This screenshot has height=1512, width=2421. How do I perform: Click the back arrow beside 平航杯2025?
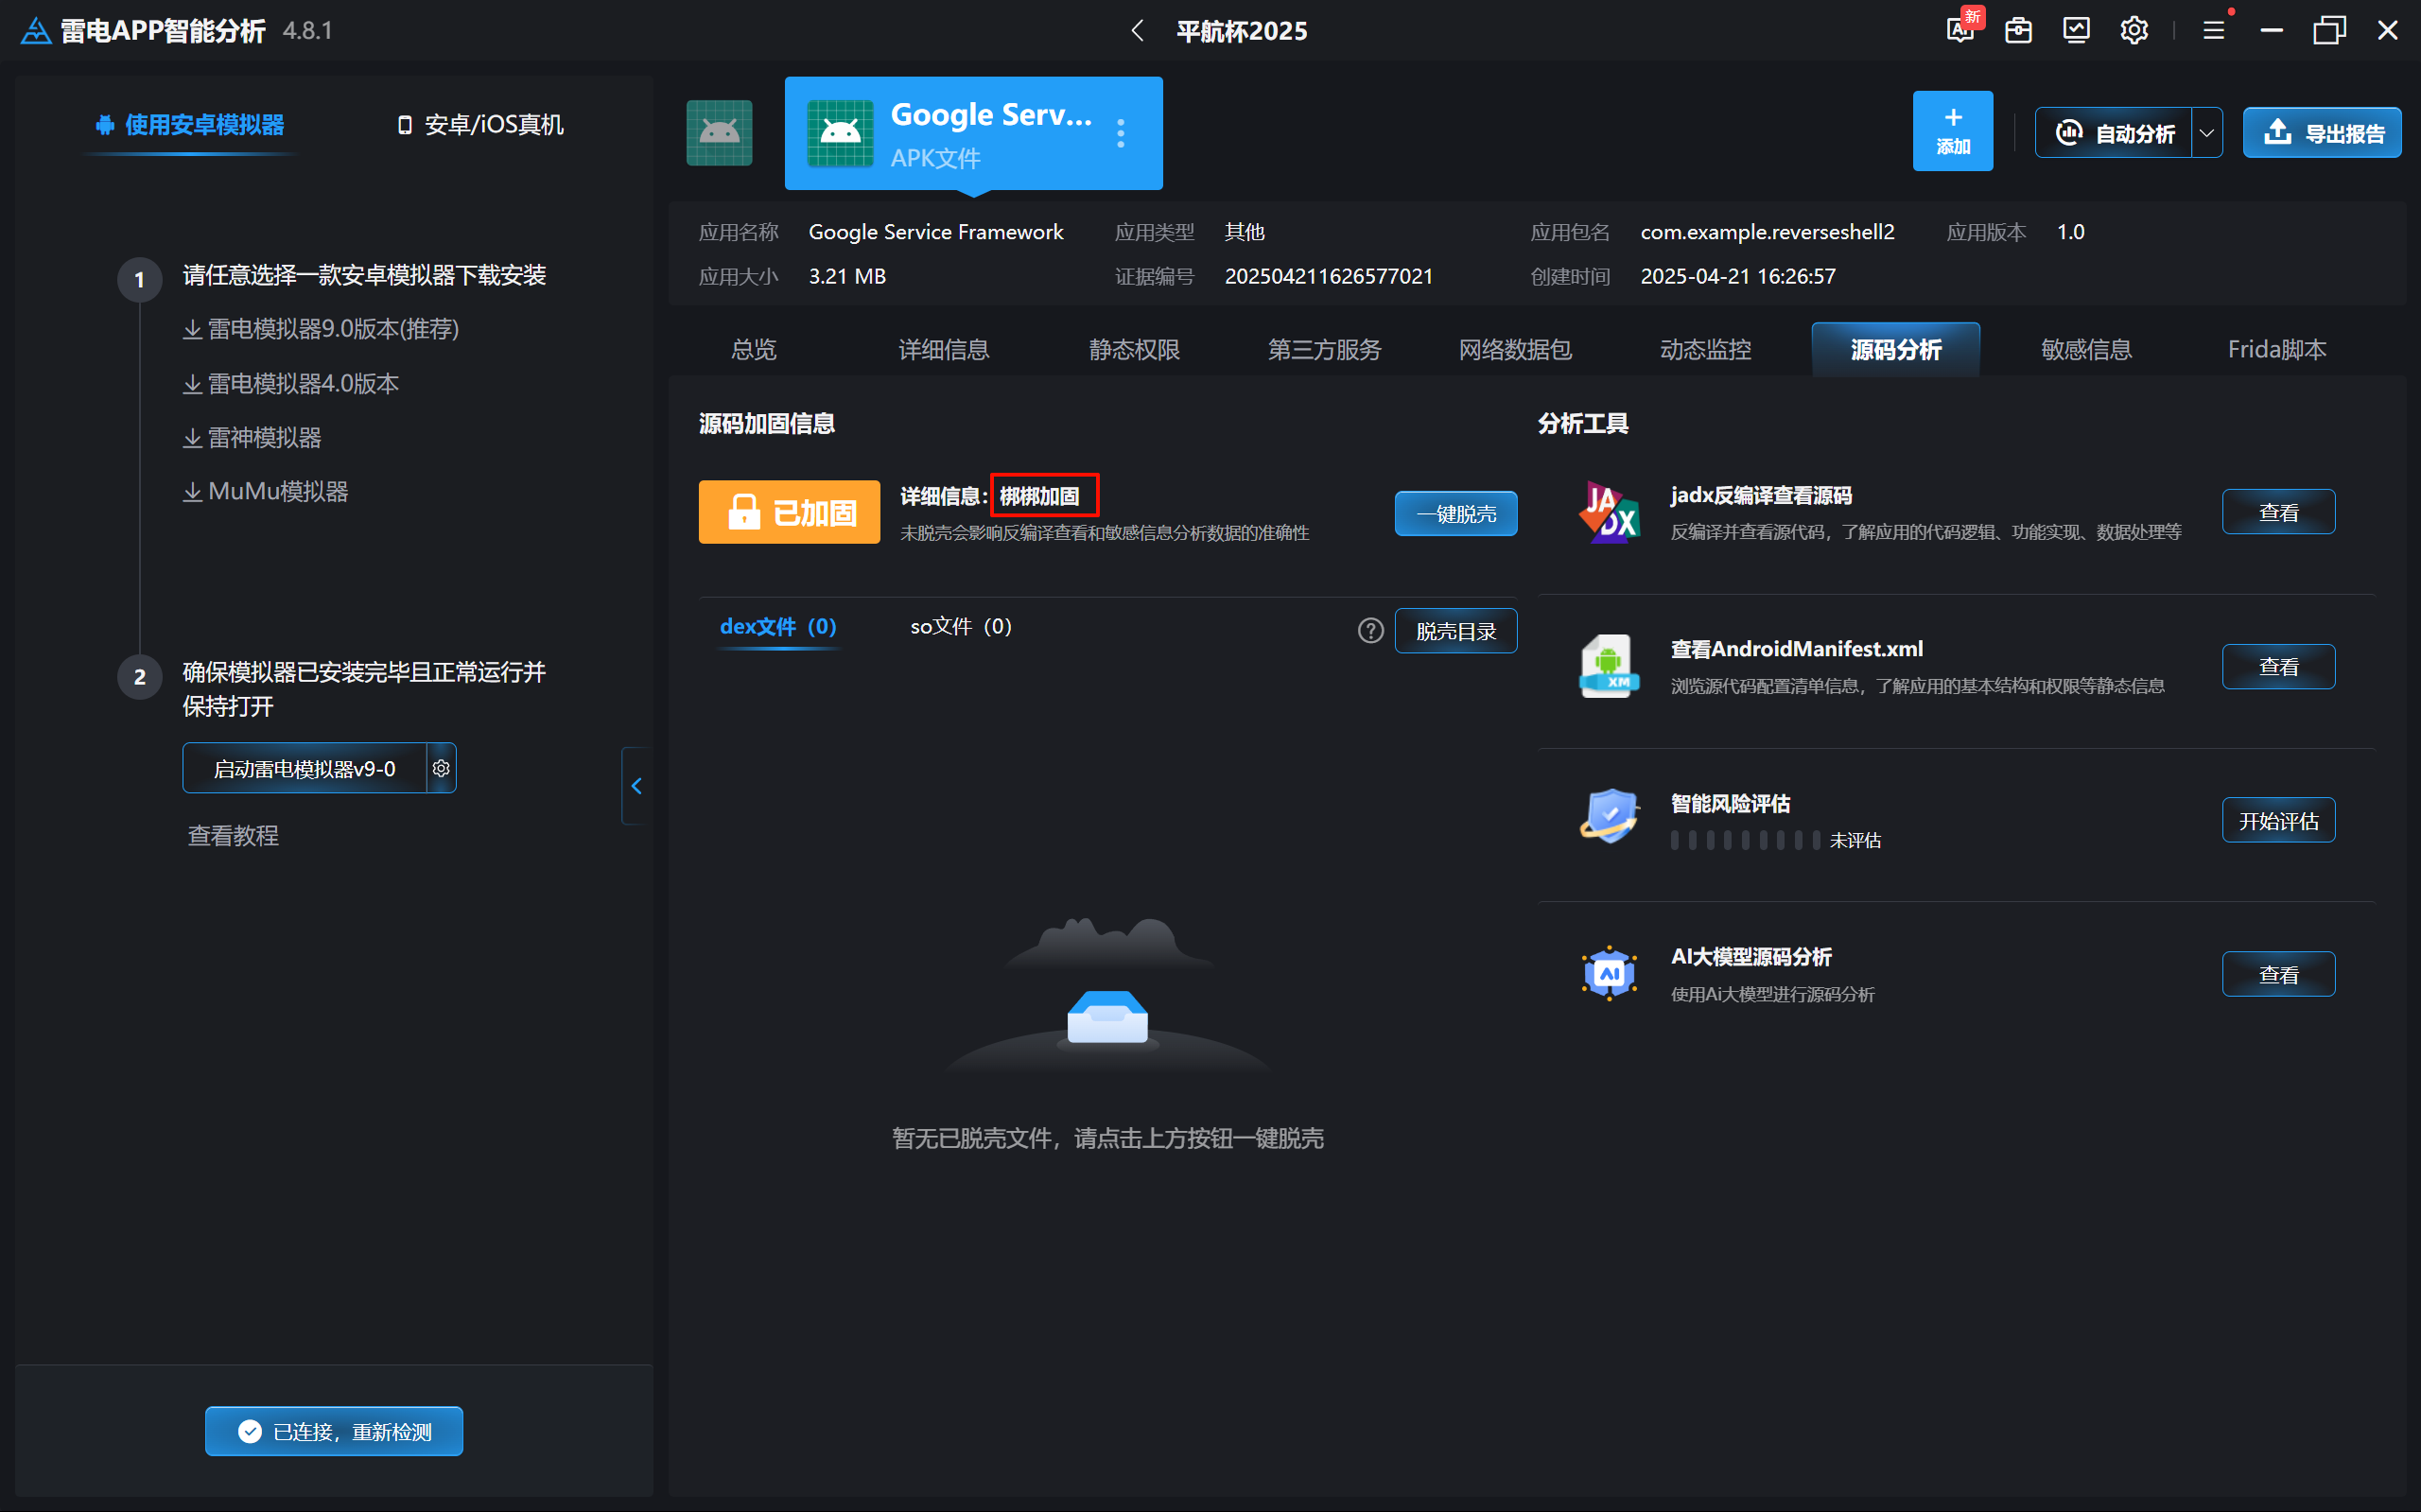1137,31
